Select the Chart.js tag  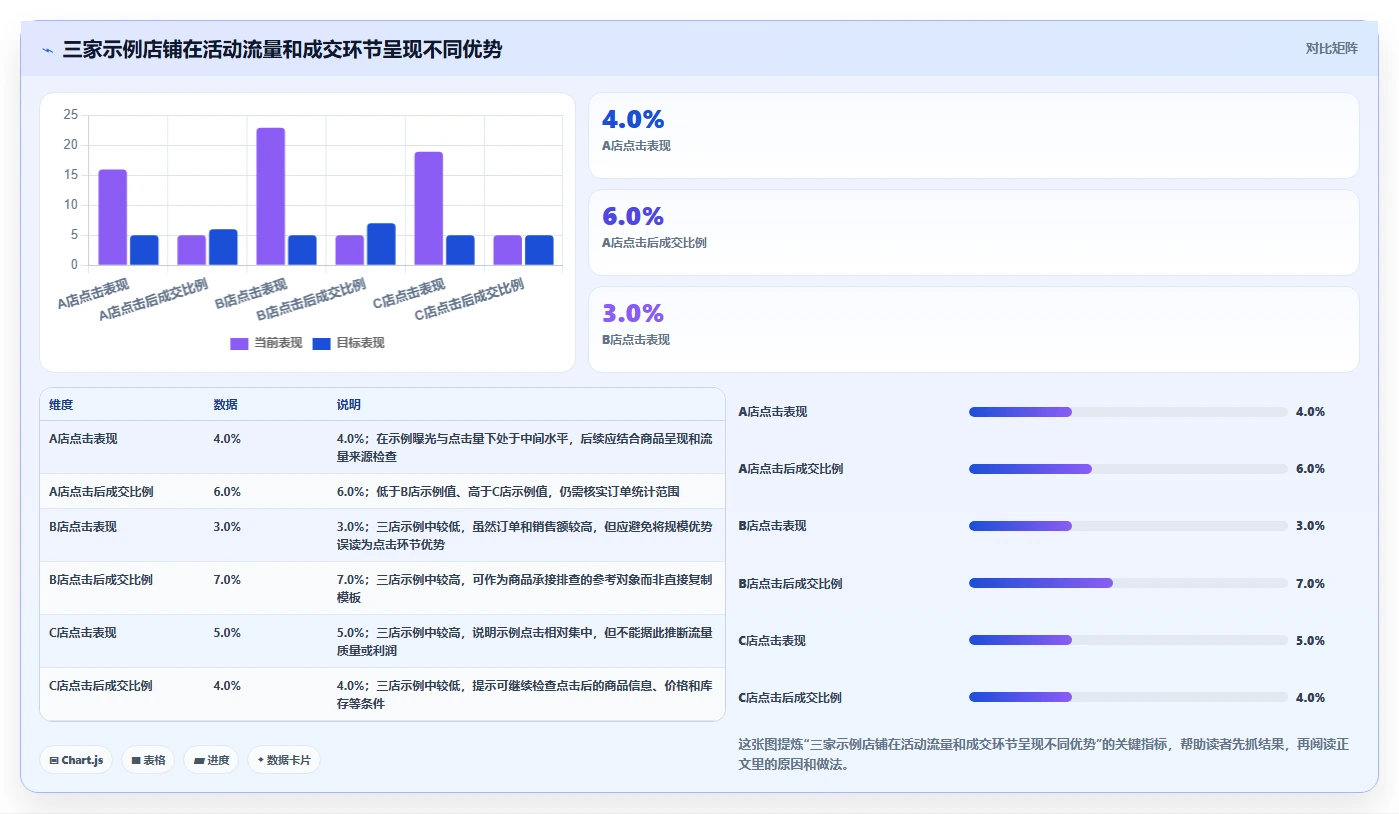tap(77, 760)
